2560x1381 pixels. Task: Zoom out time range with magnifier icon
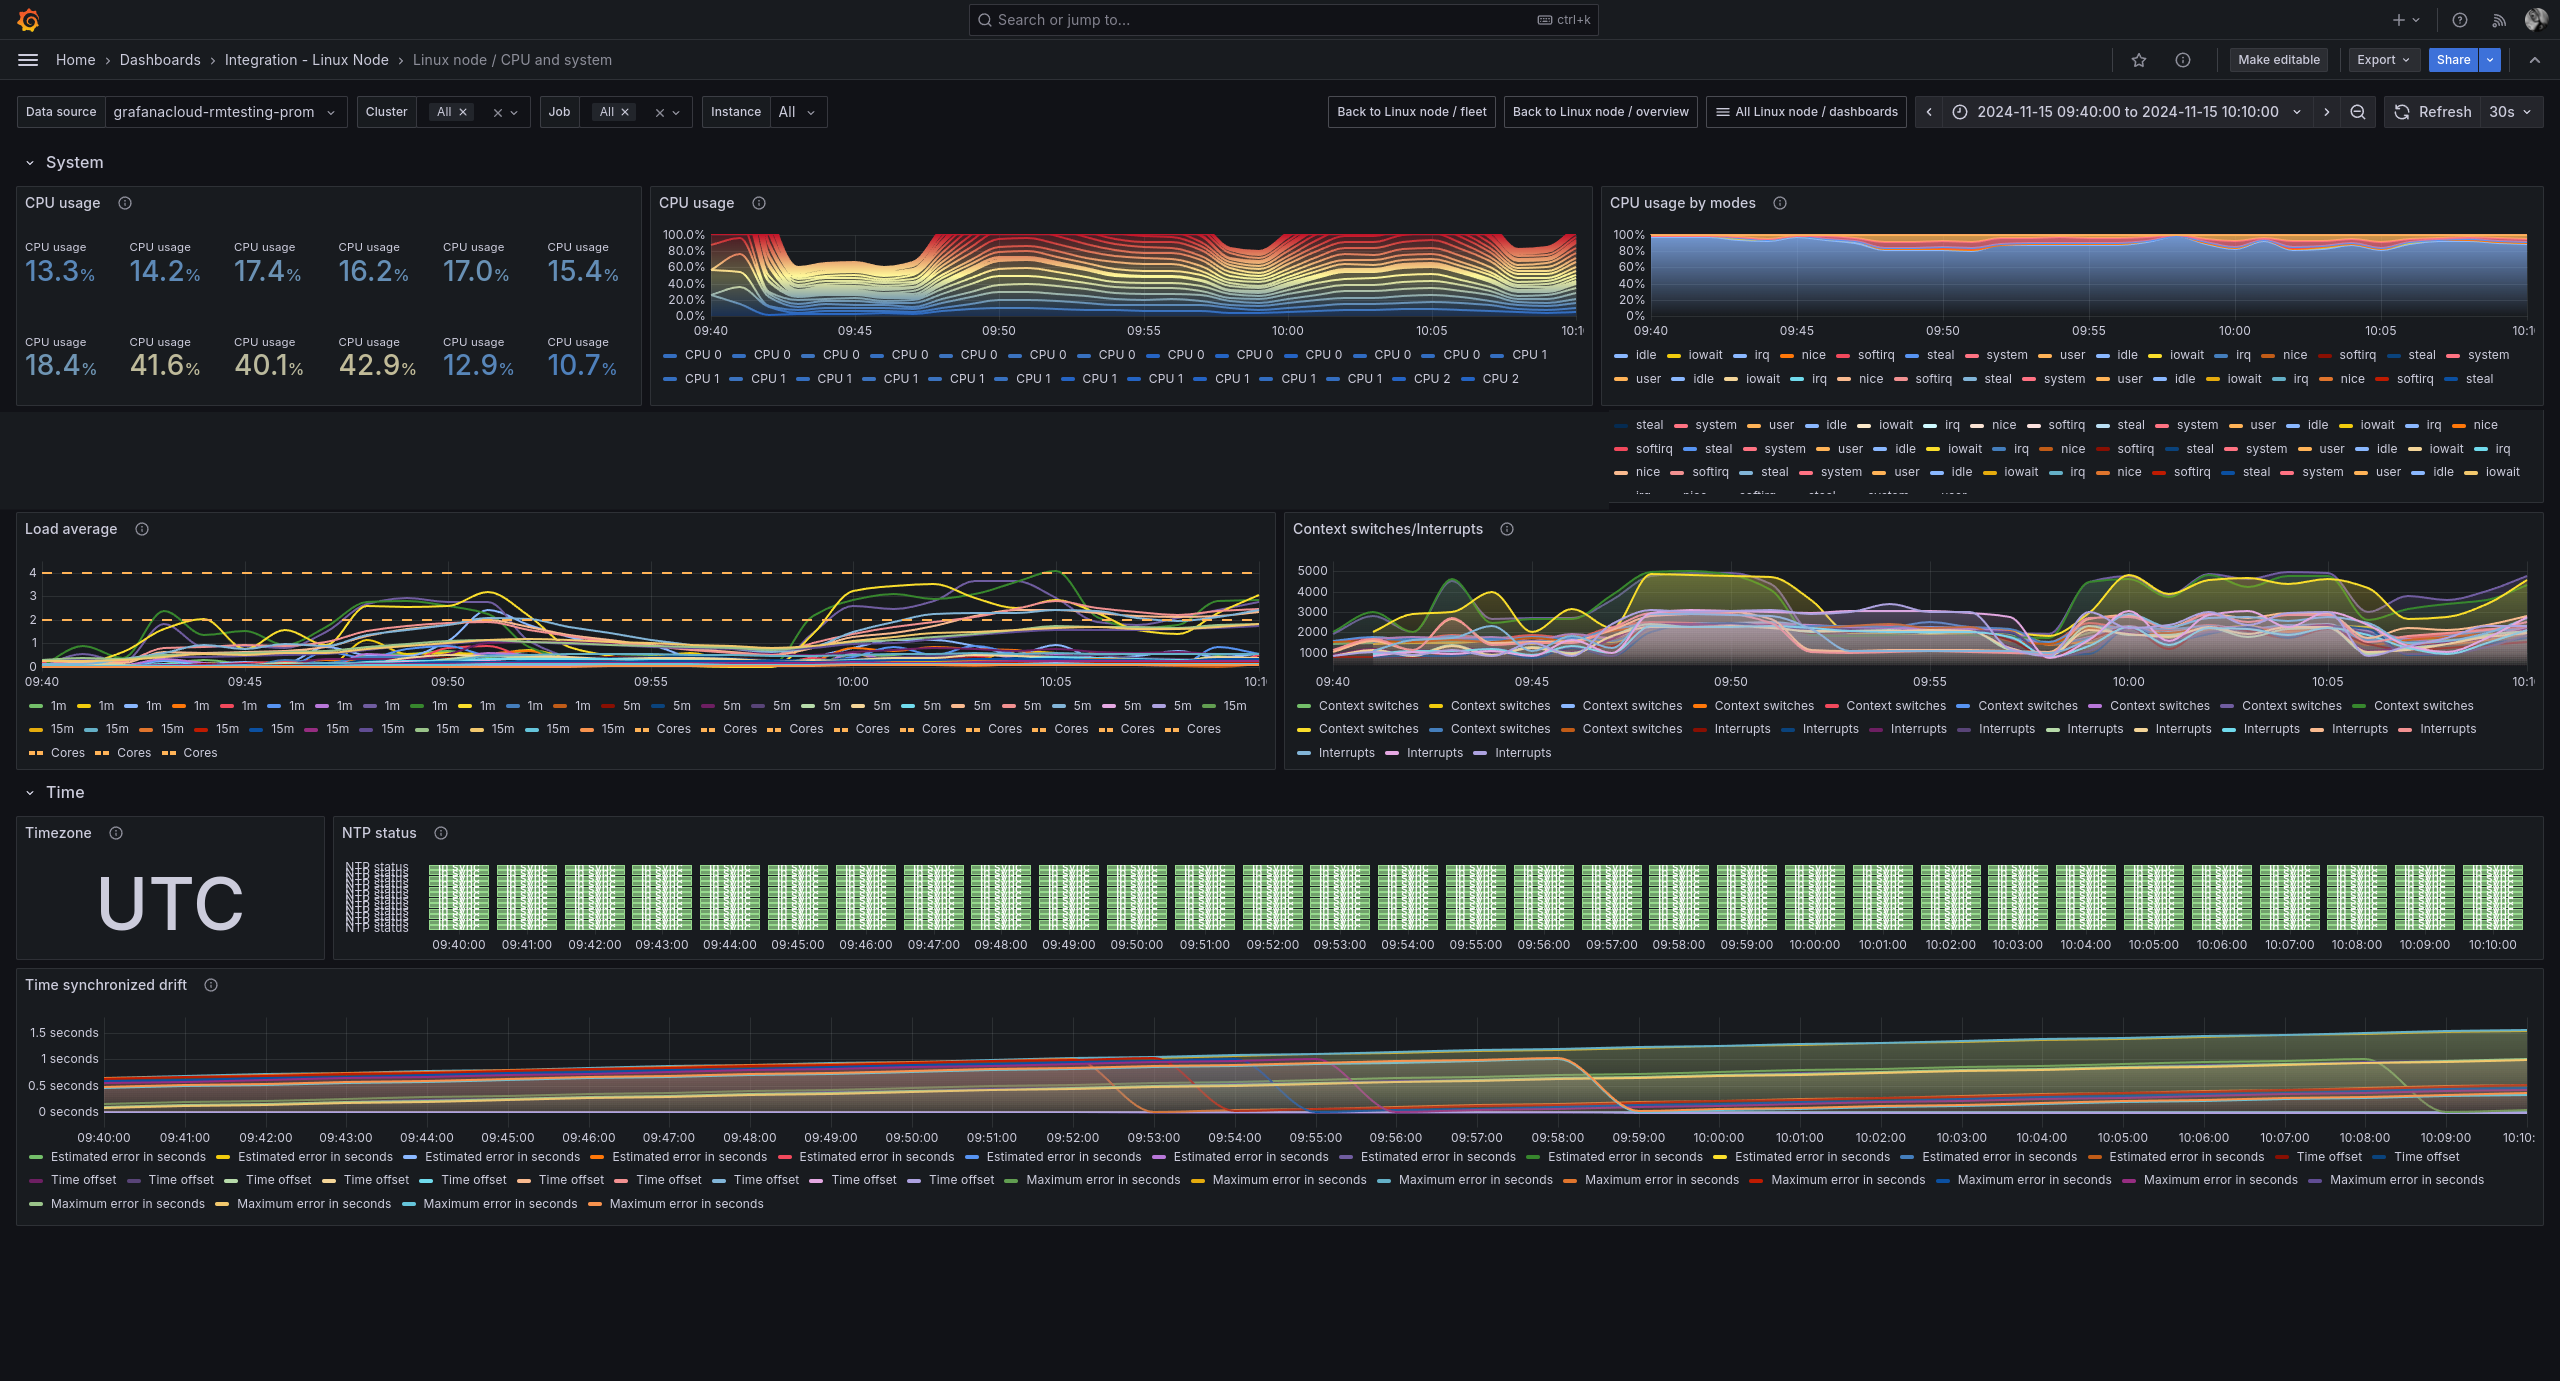click(x=2357, y=112)
